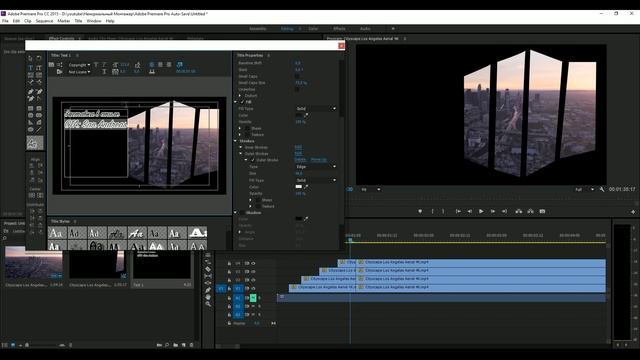
Task: Select the Titler Pen tool
Action: pyautogui.click(x=31, y=91)
